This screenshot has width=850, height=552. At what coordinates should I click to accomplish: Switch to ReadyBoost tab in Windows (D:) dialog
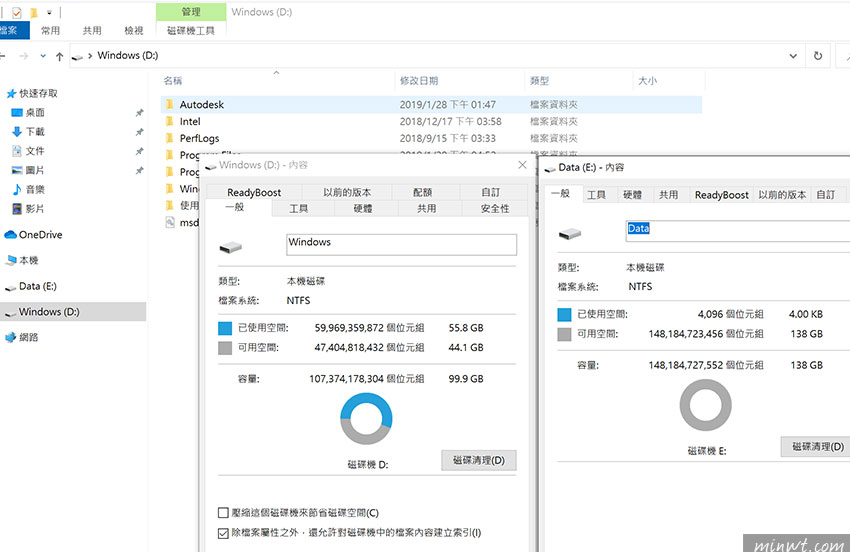(x=254, y=192)
